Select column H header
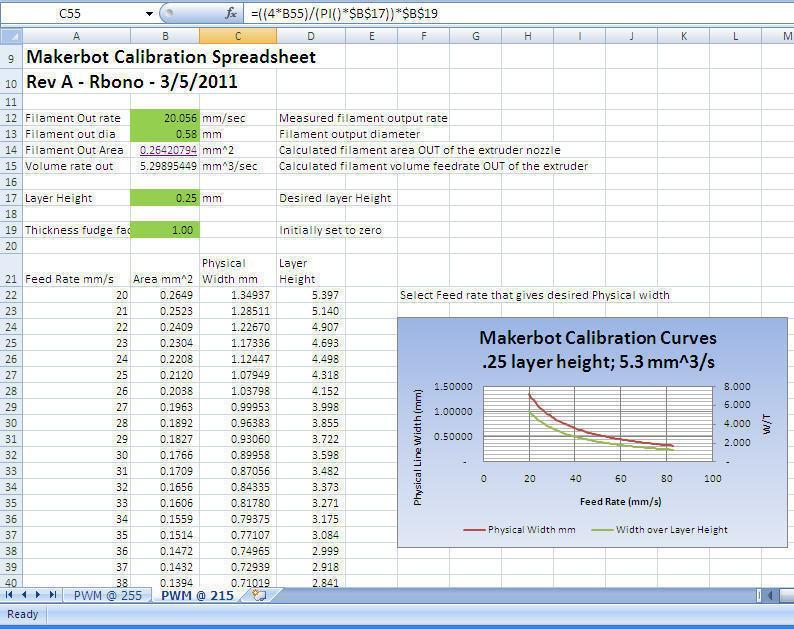Viewport: 794px width, 629px height. tap(528, 36)
